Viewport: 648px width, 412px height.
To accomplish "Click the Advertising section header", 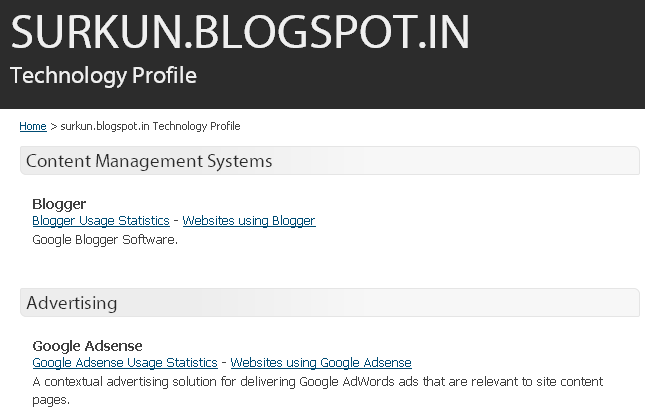I will click(x=330, y=303).
